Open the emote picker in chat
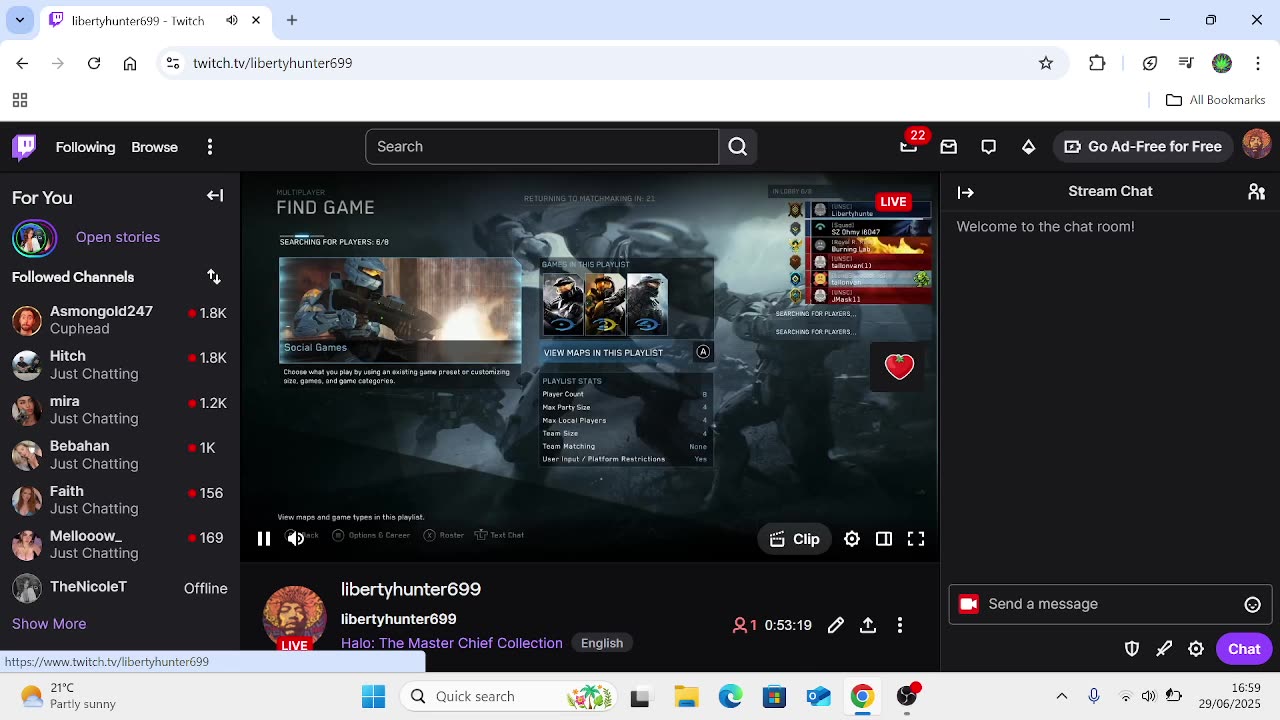The height and width of the screenshot is (720, 1280). (1252, 604)
